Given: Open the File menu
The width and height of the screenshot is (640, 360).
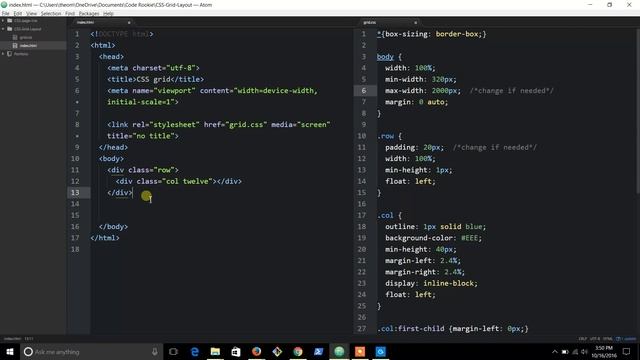Looking at the screenshot, I should click(x=5, y=13).
